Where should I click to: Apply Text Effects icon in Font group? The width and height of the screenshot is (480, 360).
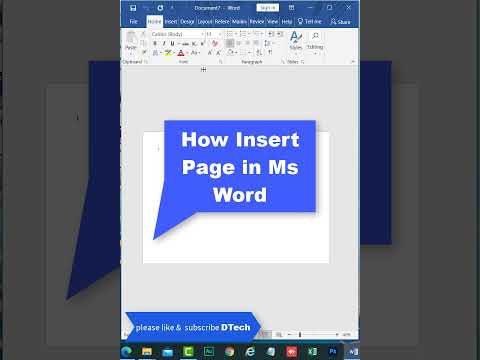155,53
